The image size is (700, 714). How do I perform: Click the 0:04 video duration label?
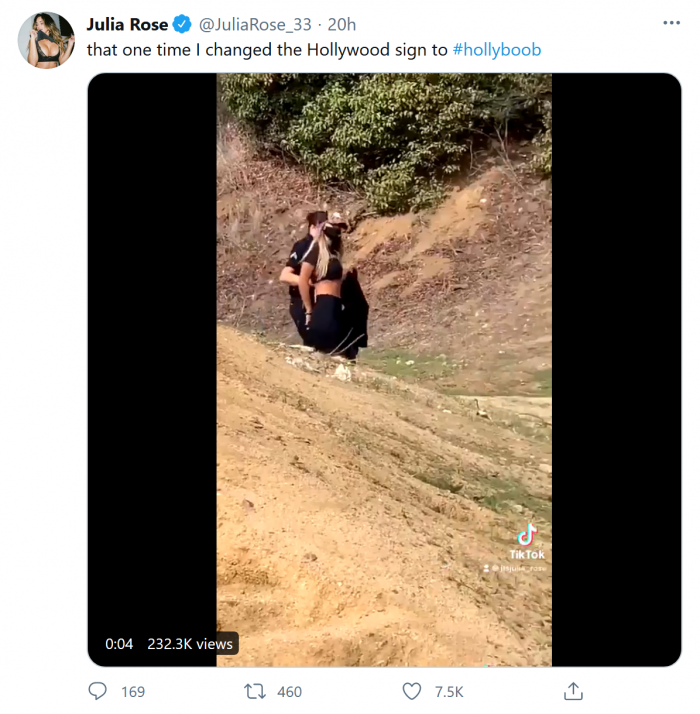click(119, 644)
